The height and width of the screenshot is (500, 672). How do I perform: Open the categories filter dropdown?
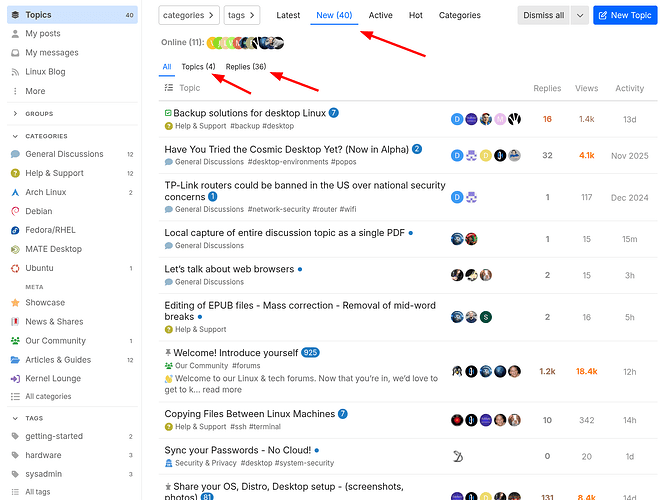point(189,15)
